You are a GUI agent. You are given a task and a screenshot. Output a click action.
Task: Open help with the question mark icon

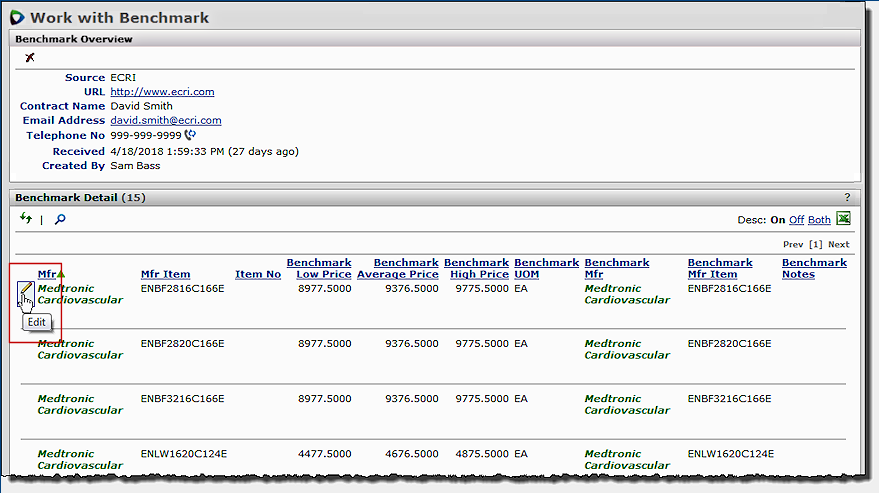pyautogui.click(x=847, y=198)
